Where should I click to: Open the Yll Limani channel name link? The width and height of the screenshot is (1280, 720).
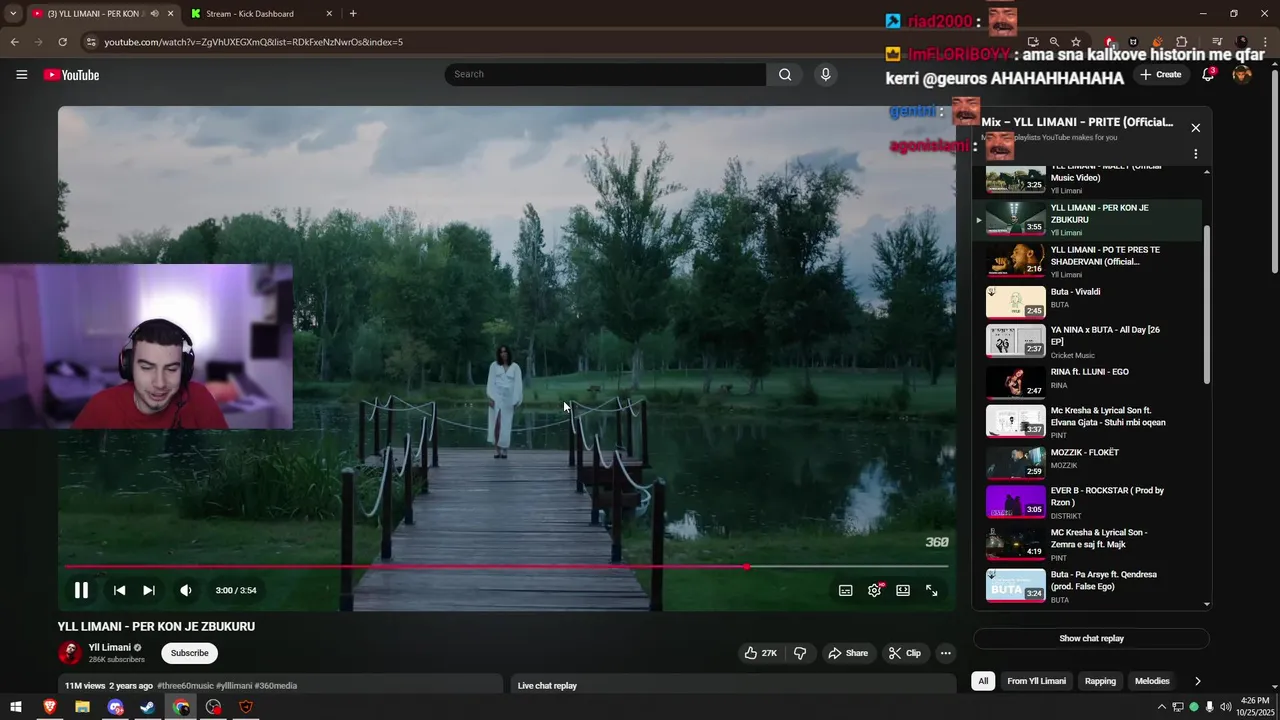pos(109,647)
